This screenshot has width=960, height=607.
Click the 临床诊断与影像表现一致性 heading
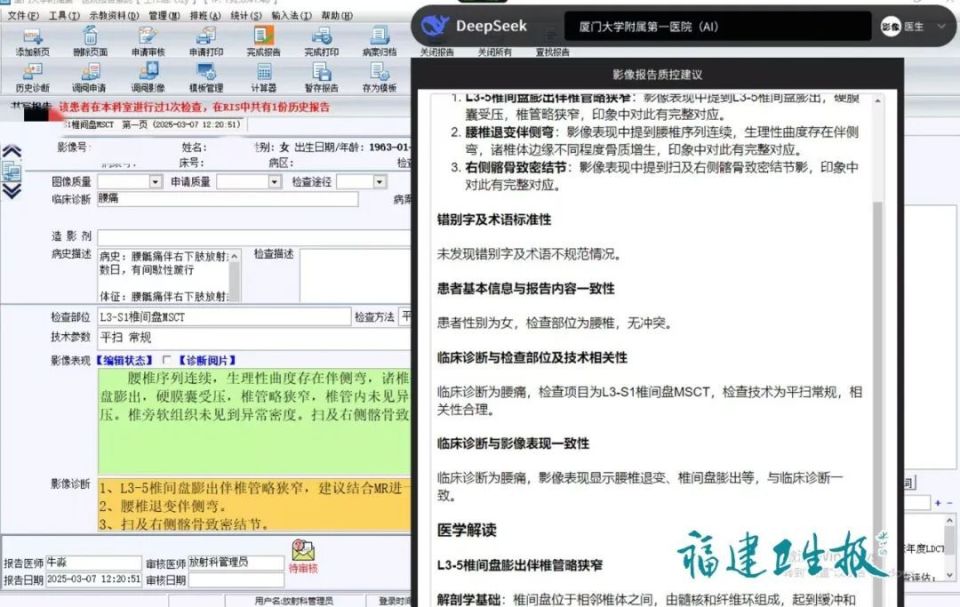click(x=513, y=443)
